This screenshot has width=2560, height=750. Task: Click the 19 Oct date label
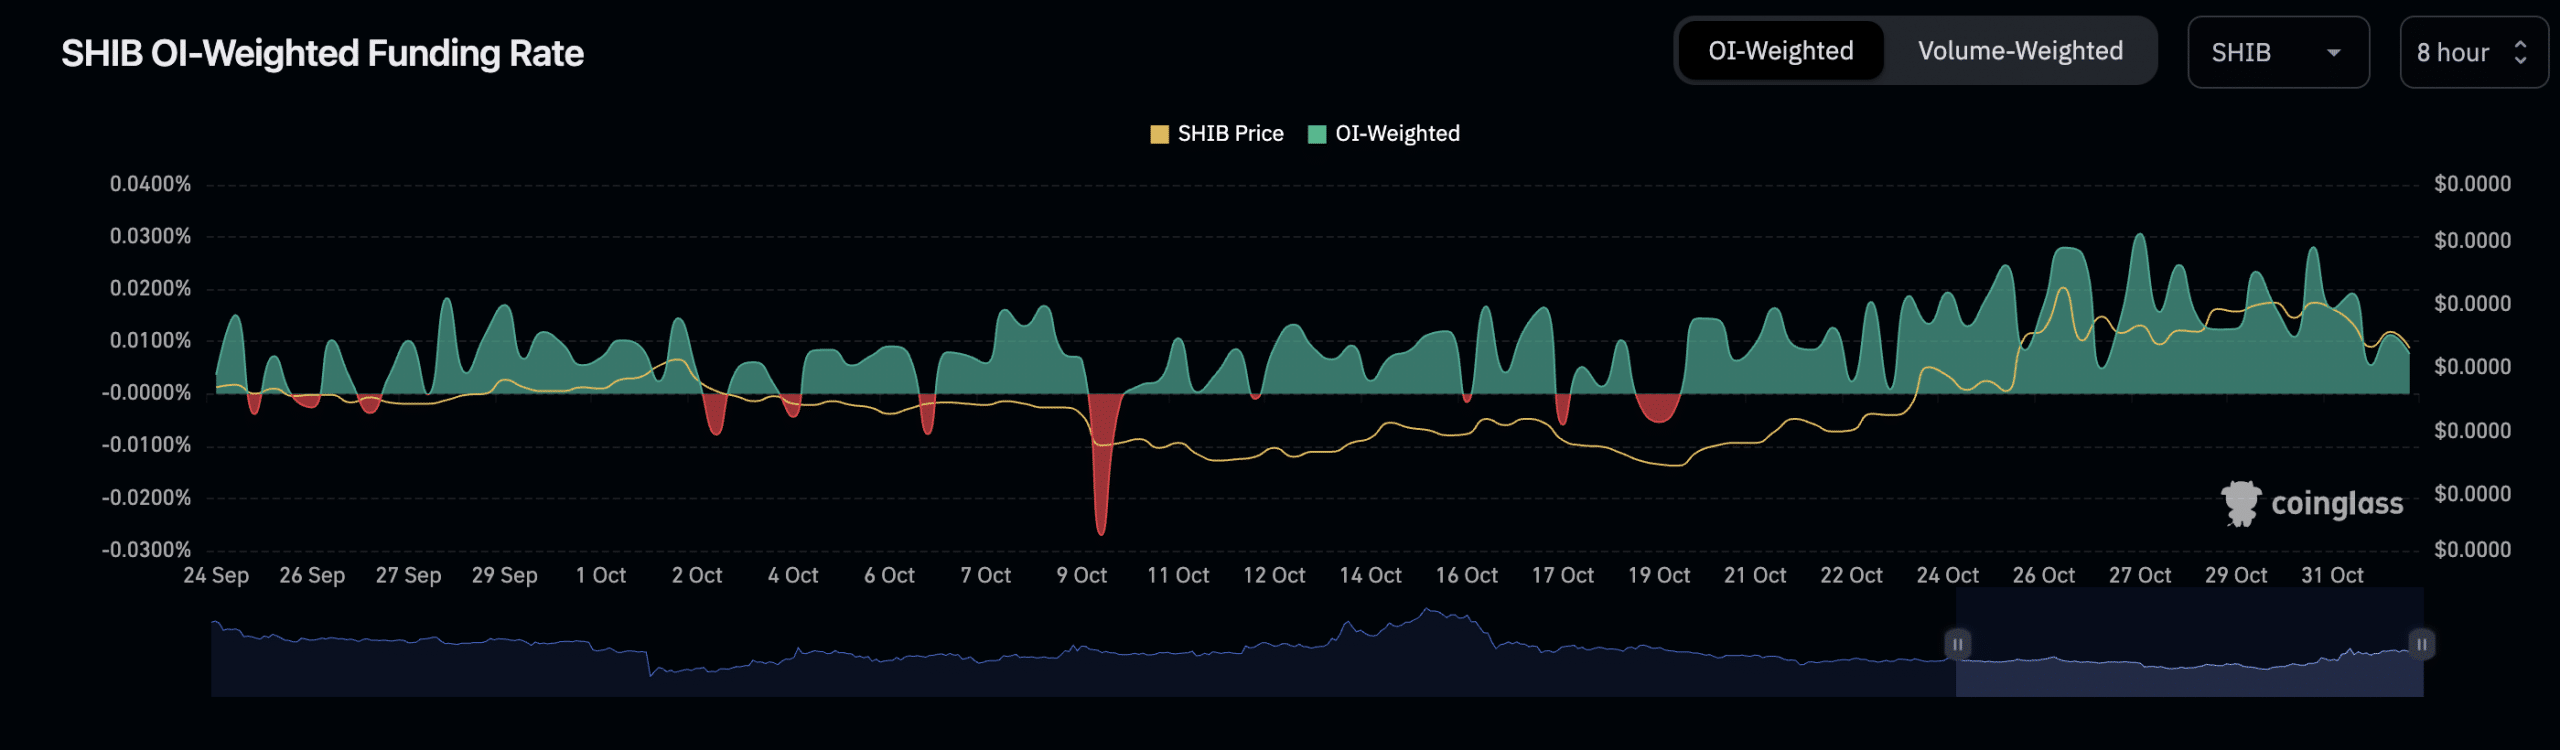tap(1659, 576)
